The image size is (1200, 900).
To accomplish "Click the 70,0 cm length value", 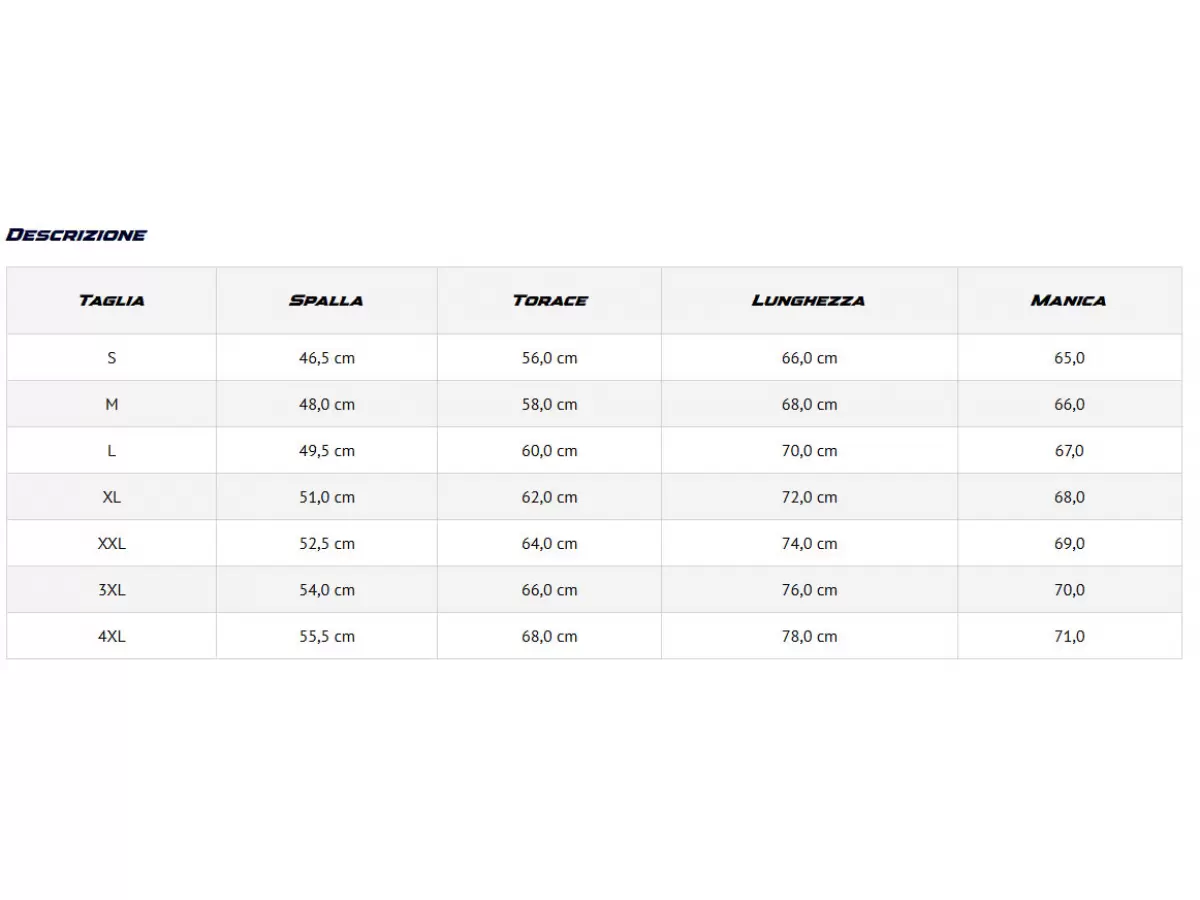I will click(x=810, y=451).
